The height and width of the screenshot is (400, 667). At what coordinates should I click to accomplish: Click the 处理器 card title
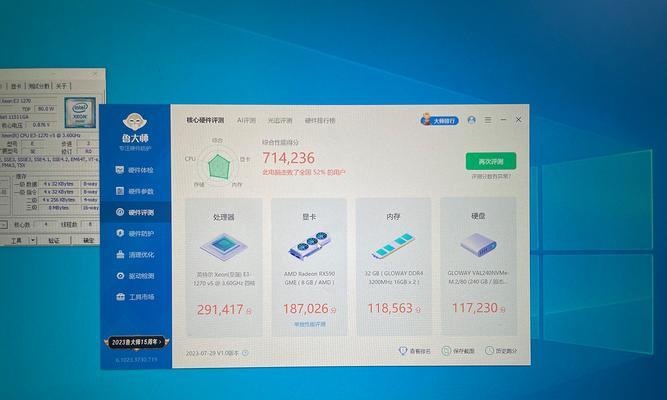click(x=224, y=217)
